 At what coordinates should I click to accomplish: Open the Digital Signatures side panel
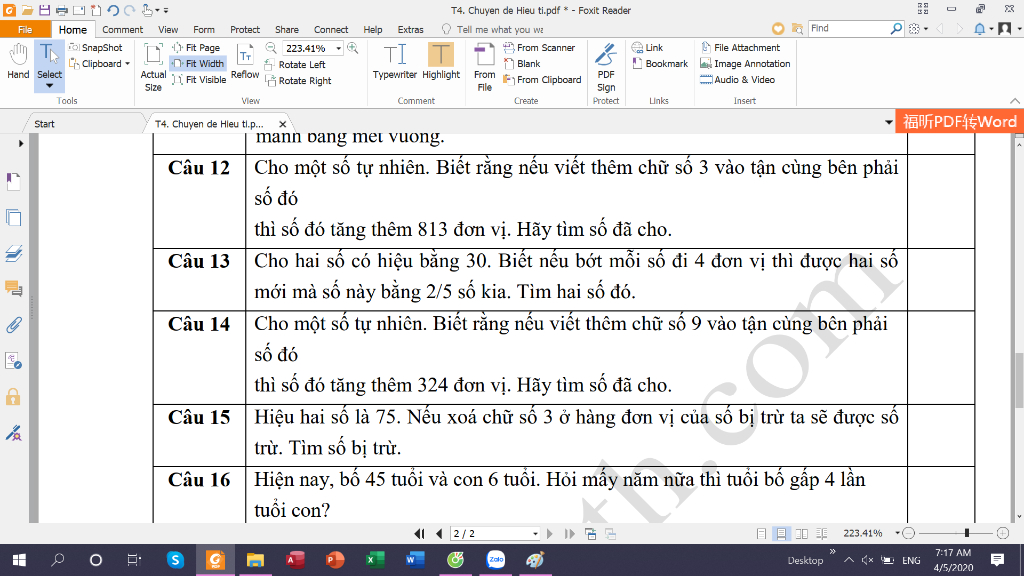14,432
